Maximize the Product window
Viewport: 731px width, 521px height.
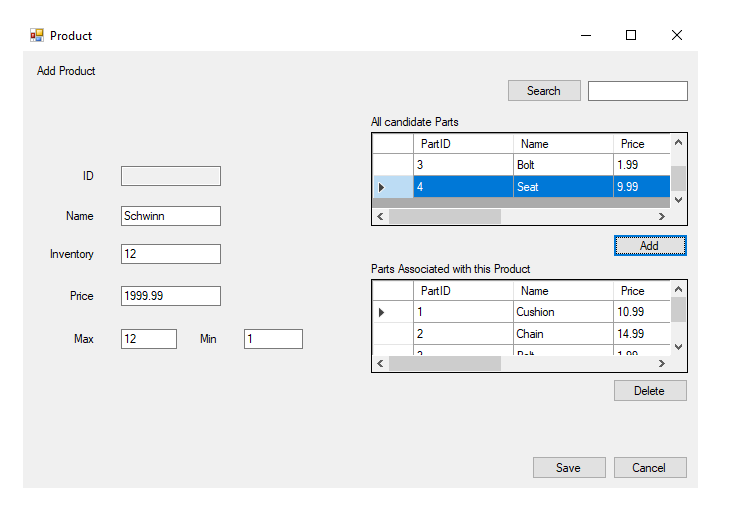click(631, 35)
